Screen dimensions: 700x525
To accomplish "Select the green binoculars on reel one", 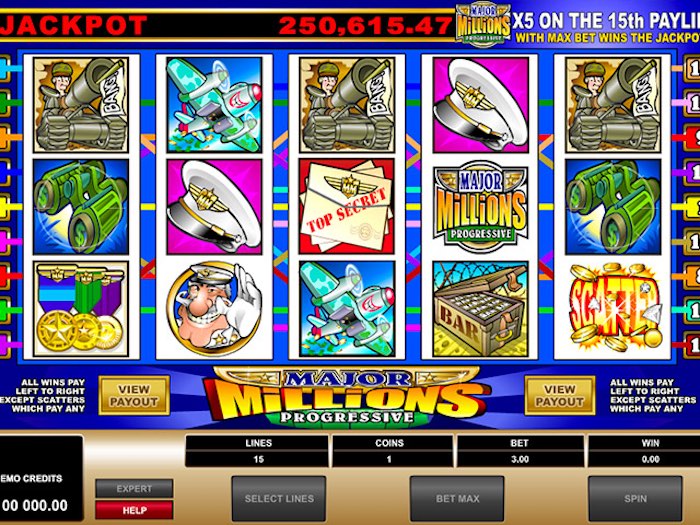I will 80,207.
